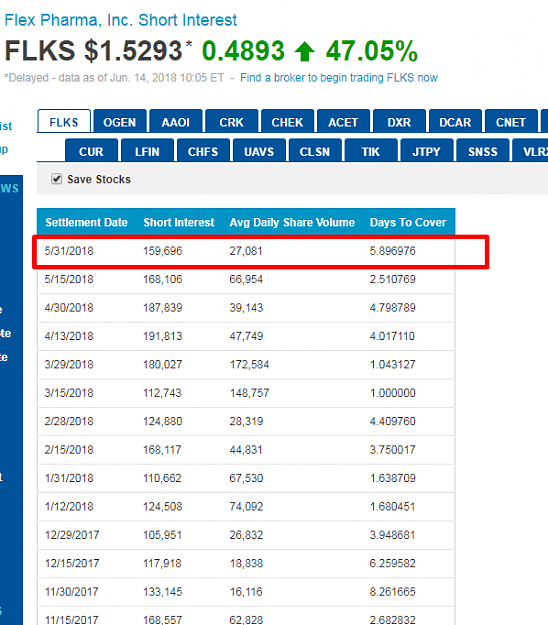
Task: Switch to the ACET ticker tab
Action: (343, 121)
